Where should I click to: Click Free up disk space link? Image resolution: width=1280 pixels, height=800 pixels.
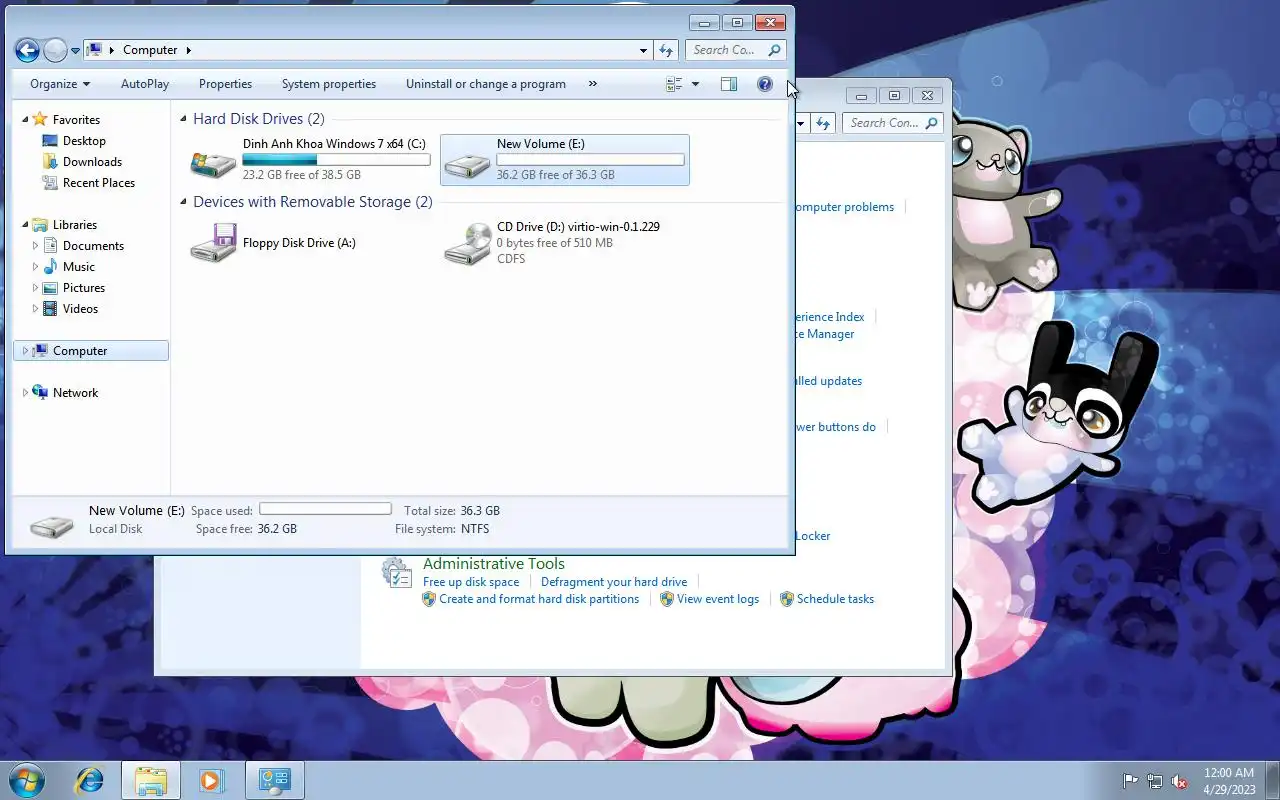pos(471,582)
